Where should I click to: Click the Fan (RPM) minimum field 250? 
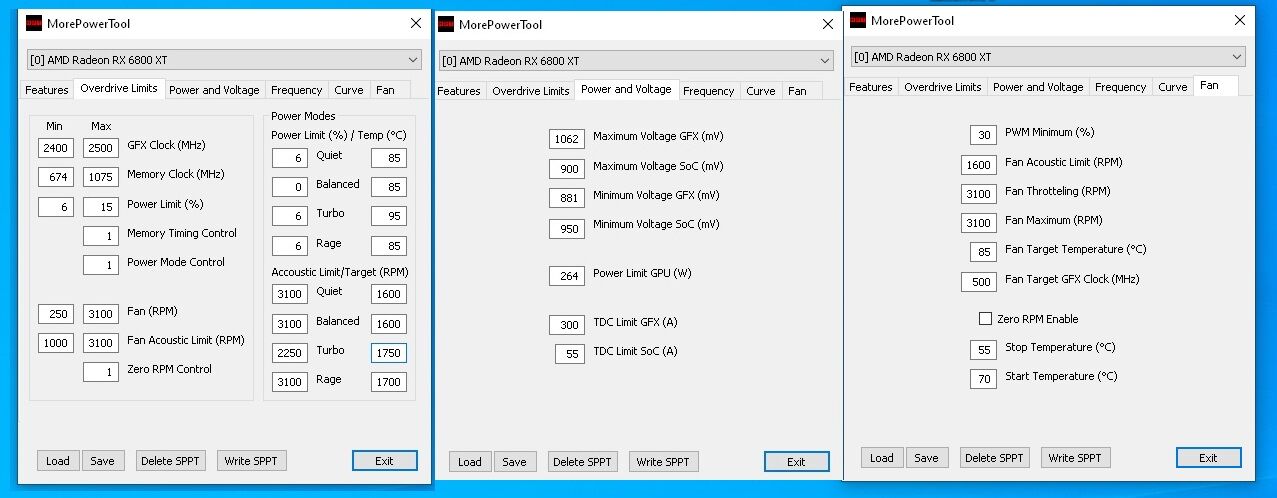[56, 314]
